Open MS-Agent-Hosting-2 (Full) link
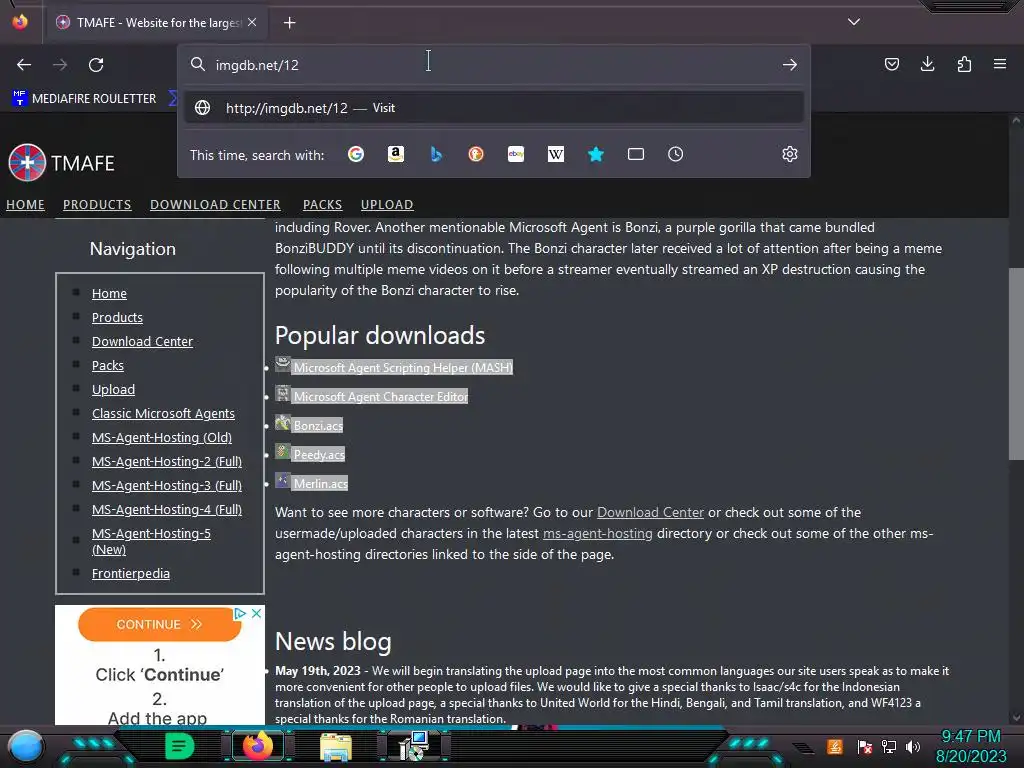 (x=167, y=462)
